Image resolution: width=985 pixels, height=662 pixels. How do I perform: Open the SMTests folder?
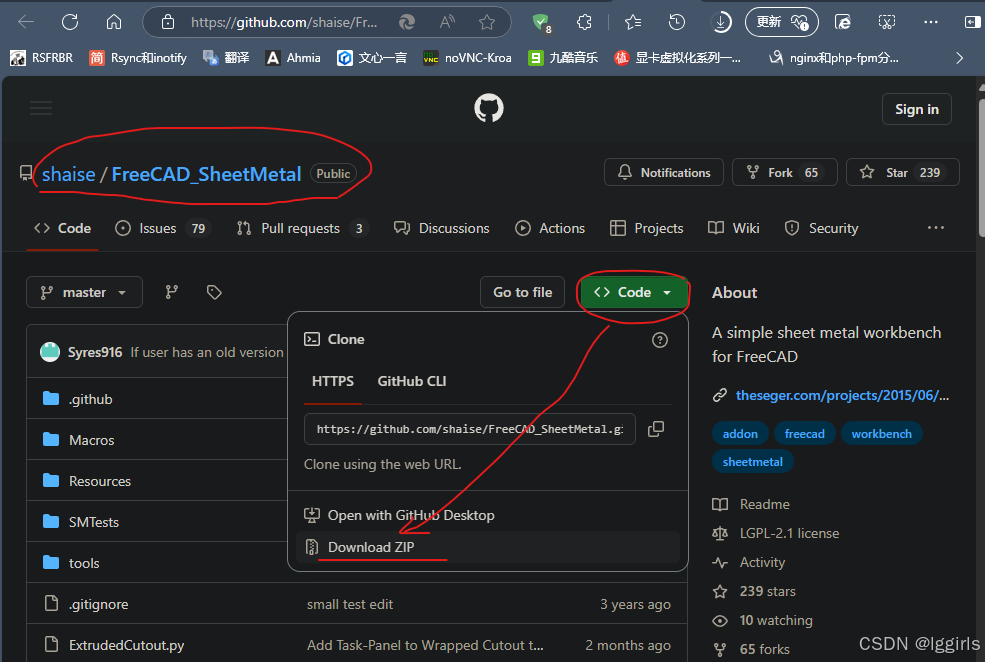(94, 522)
